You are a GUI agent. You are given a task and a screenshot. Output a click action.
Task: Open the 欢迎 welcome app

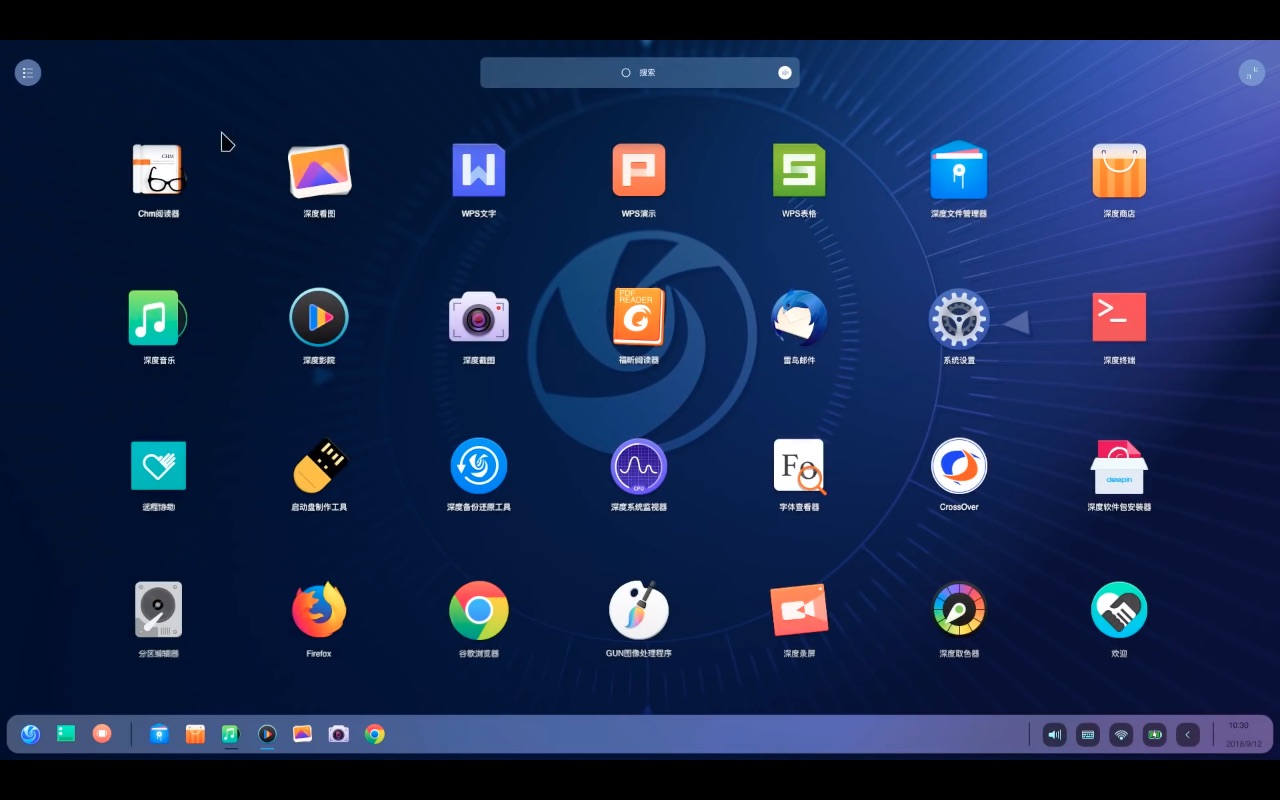[1119, 610]
